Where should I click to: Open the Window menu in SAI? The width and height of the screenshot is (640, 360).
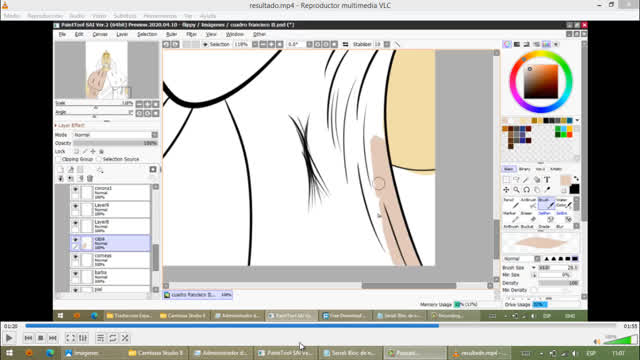235,34
